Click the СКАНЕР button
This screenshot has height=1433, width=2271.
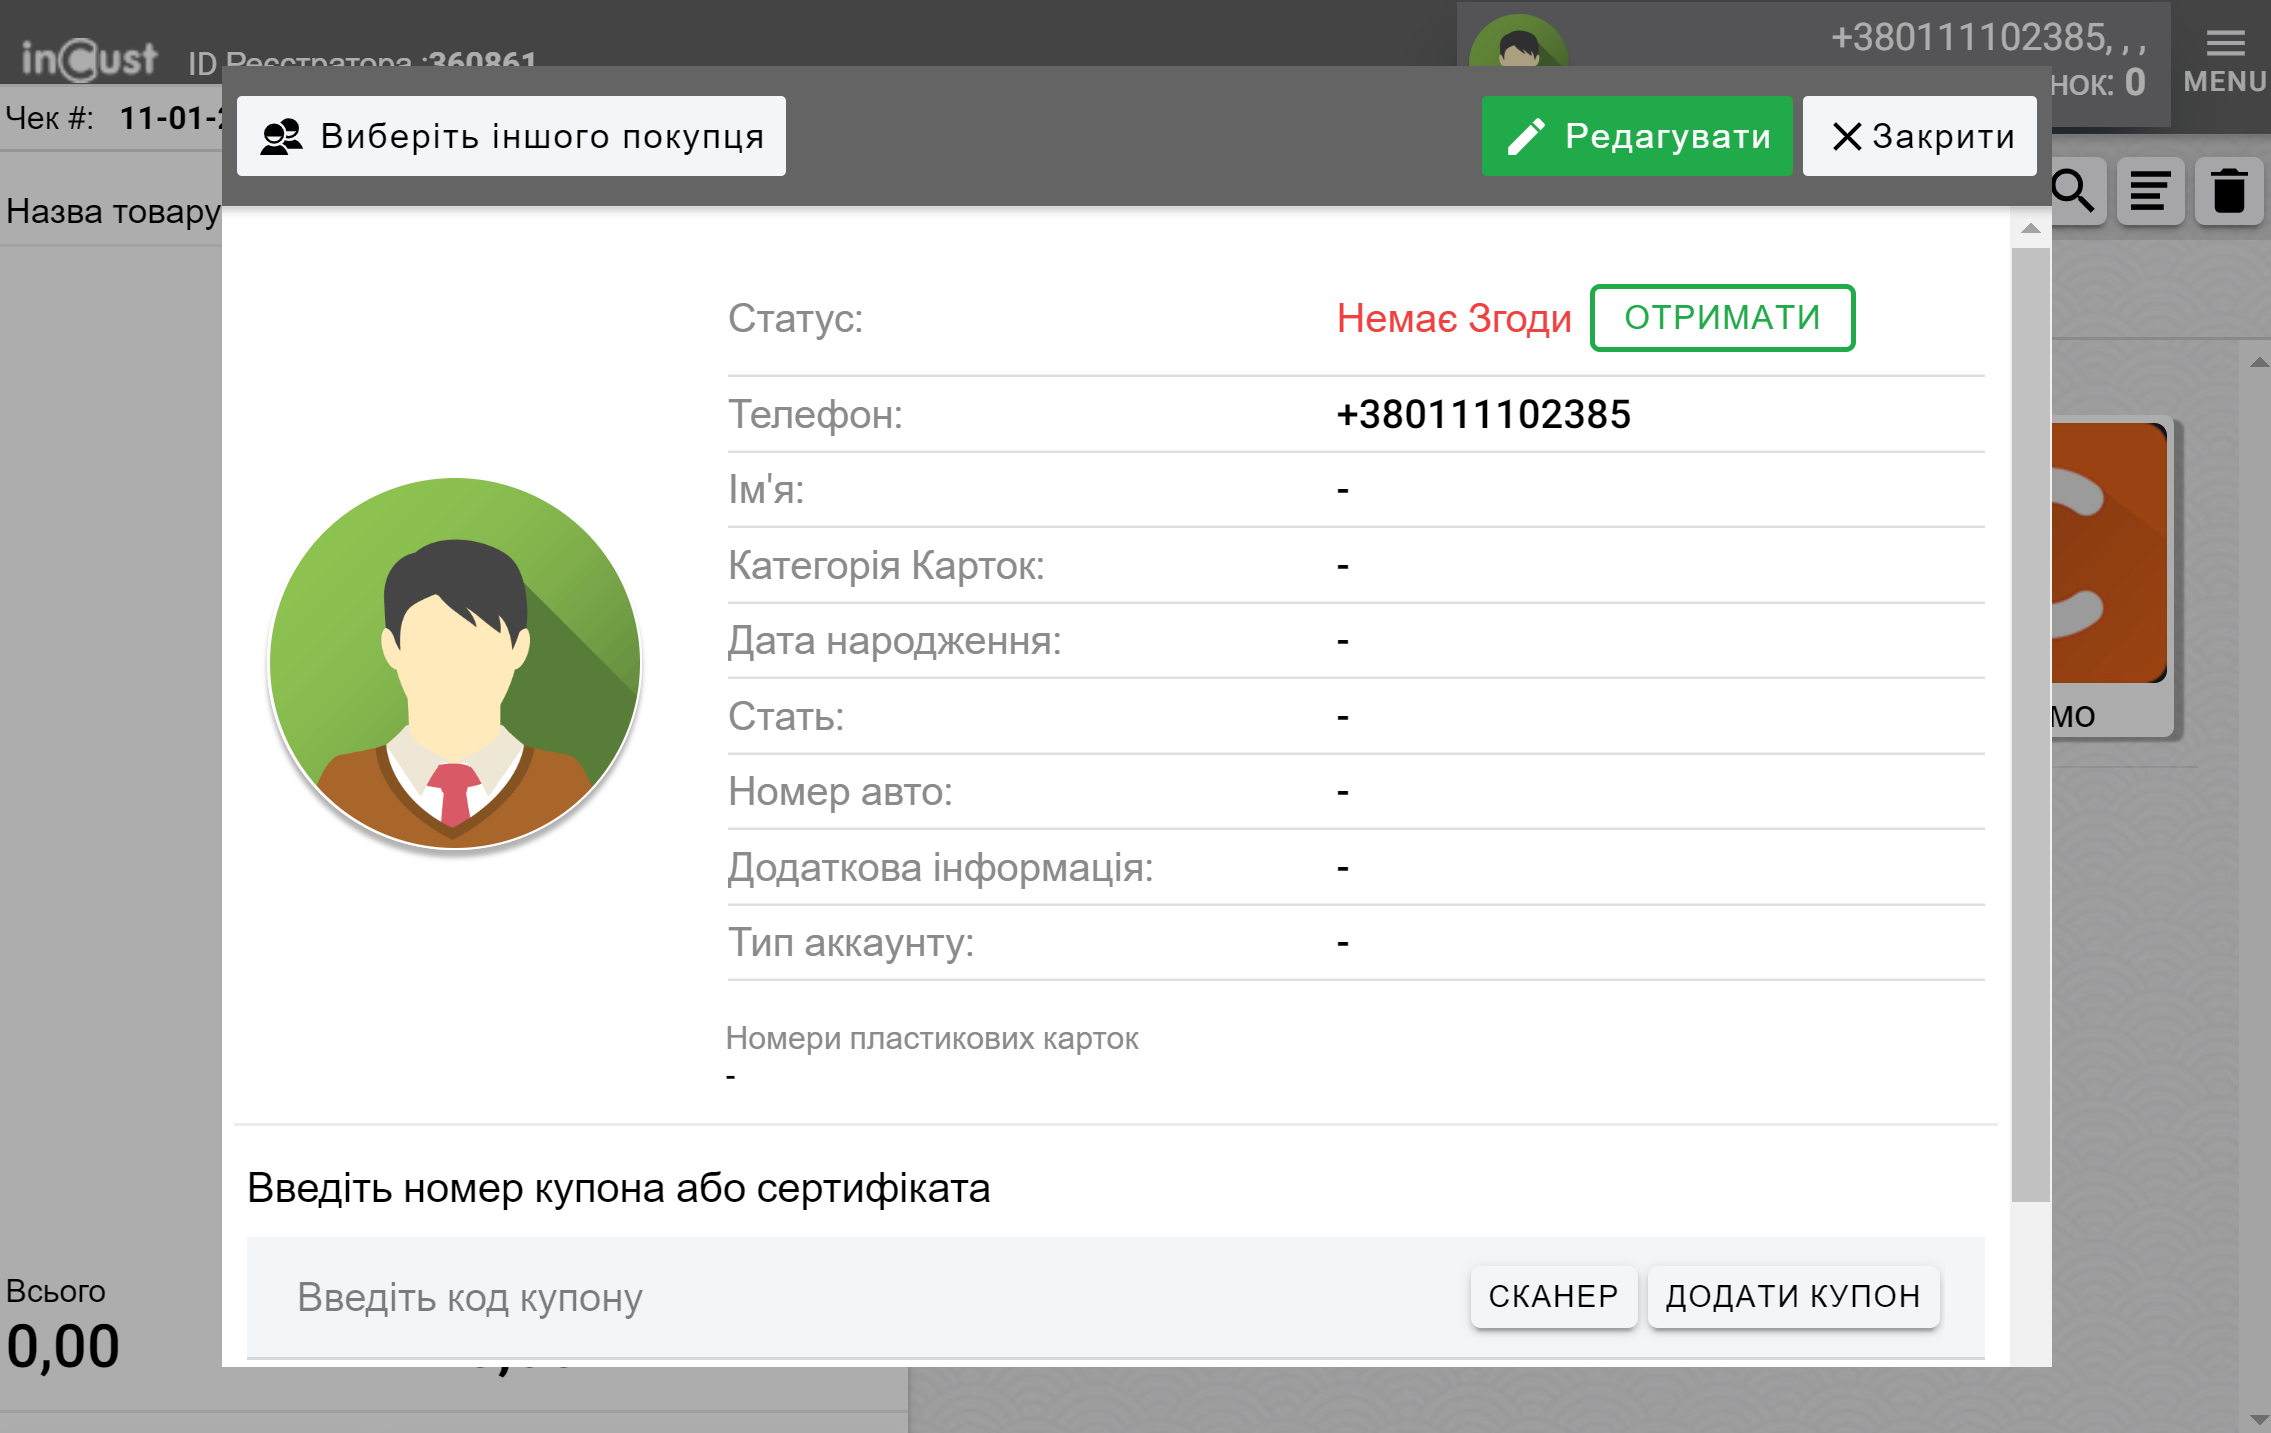tap(1553, 1296)
